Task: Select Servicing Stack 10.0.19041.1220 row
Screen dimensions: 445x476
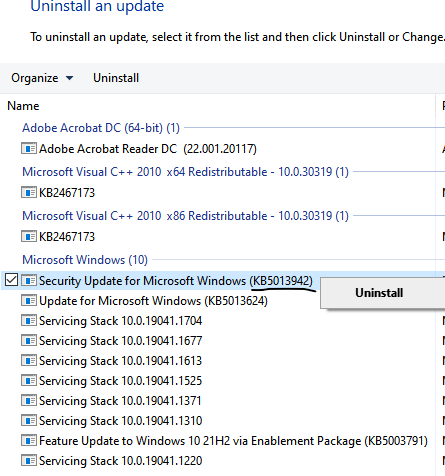Action: coord(120,461)
